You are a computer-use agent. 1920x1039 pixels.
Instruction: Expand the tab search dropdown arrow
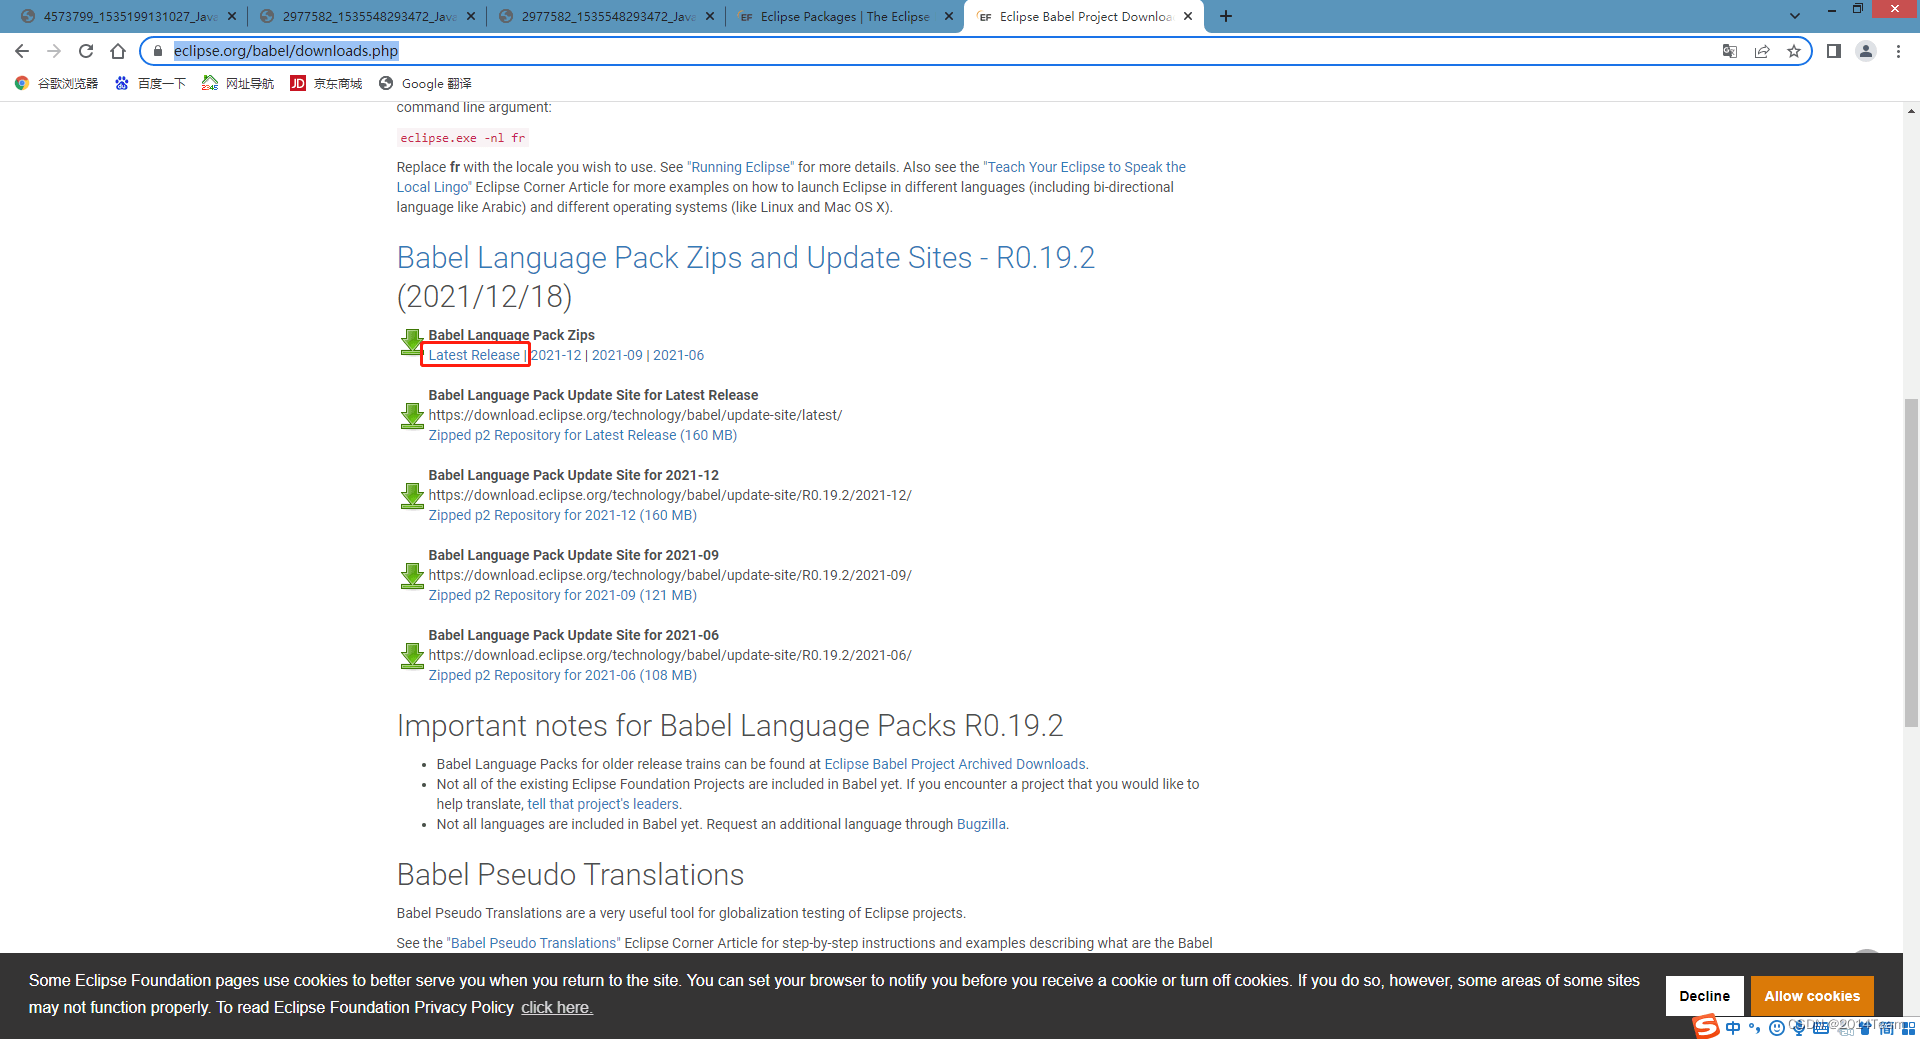1795,16
